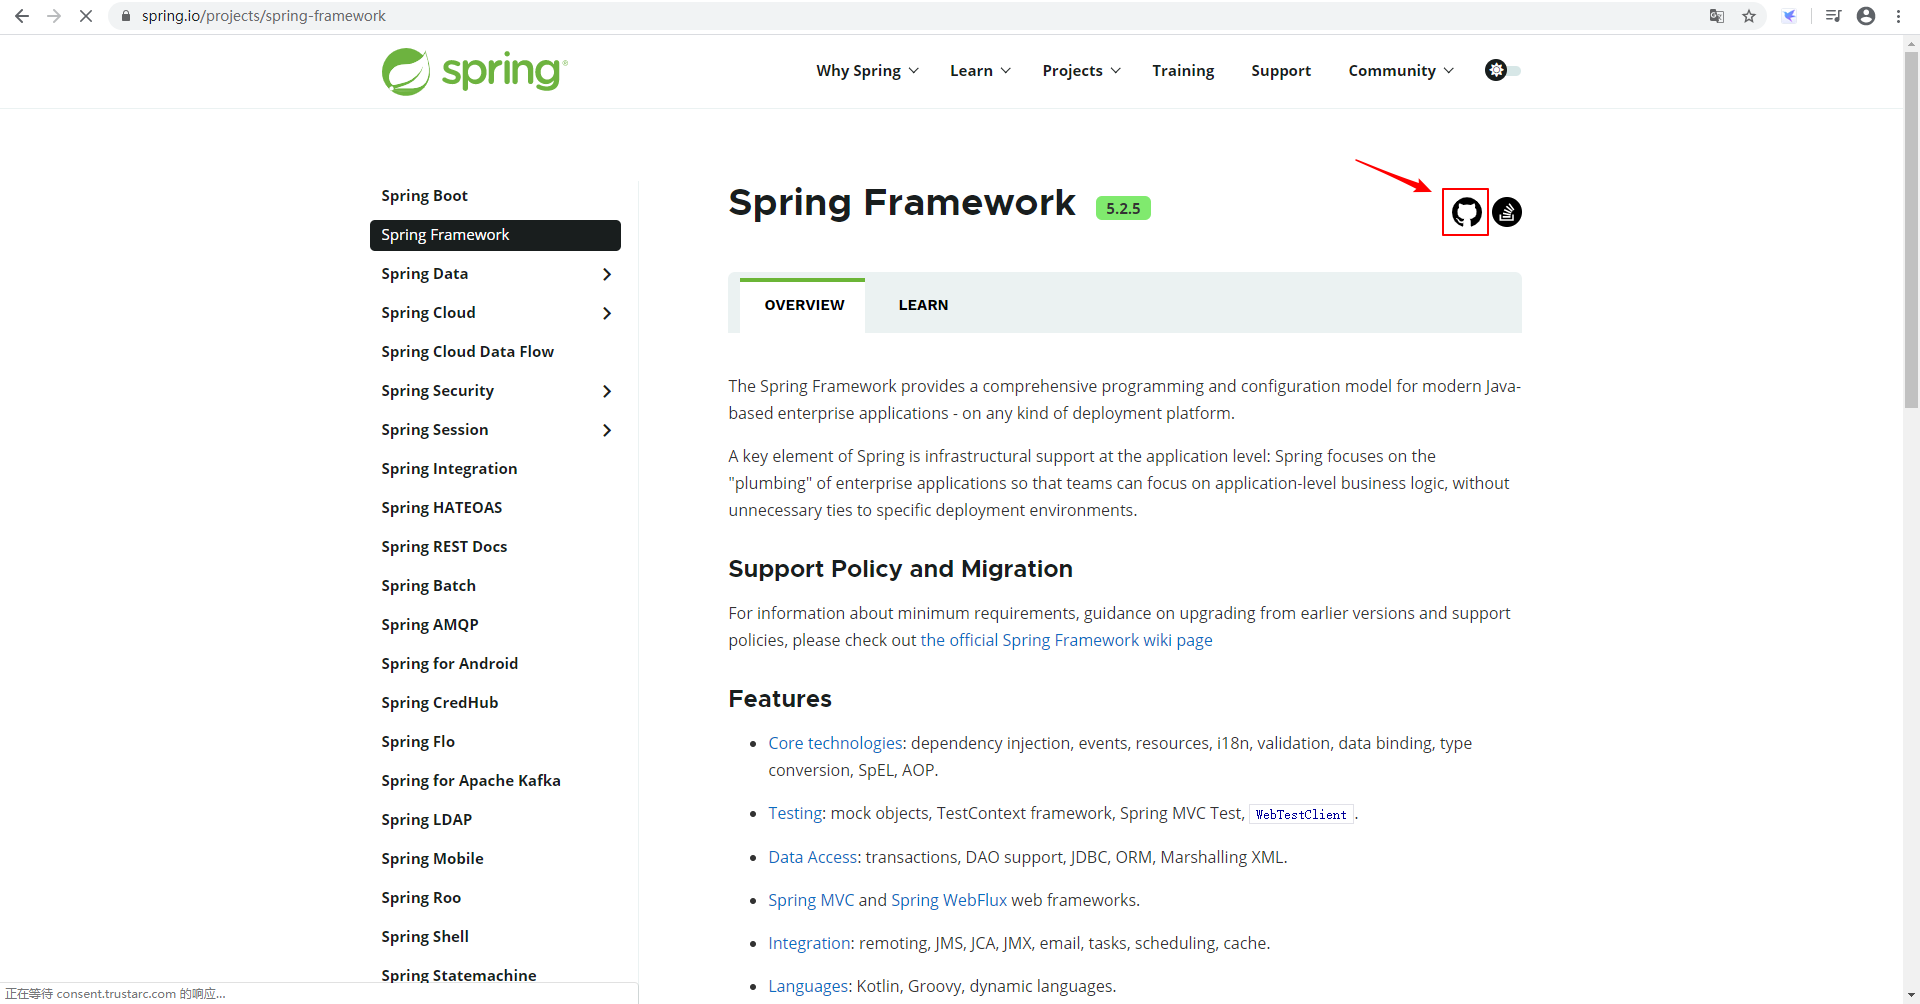Image resolution: width=1920 pixels, height=1004 pixels.
Task: Open the Chrome three-dot menu
Action: (x=1898, y=16)
